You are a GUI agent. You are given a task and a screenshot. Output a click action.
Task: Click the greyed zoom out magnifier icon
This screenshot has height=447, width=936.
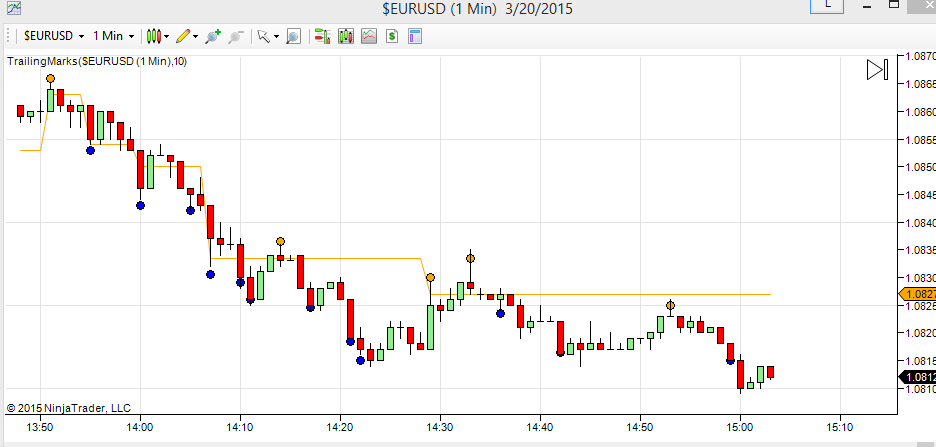(236, 36)
